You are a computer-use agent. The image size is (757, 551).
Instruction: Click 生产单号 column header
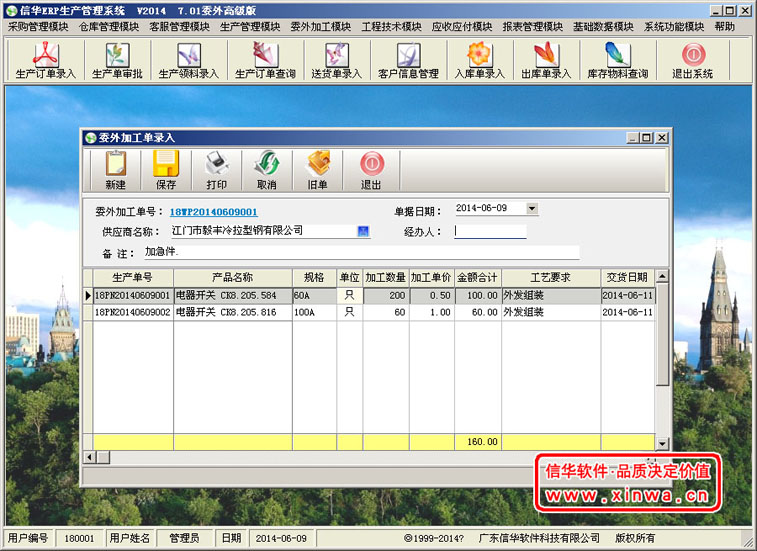pyautogui.click(x=133, y=277)
